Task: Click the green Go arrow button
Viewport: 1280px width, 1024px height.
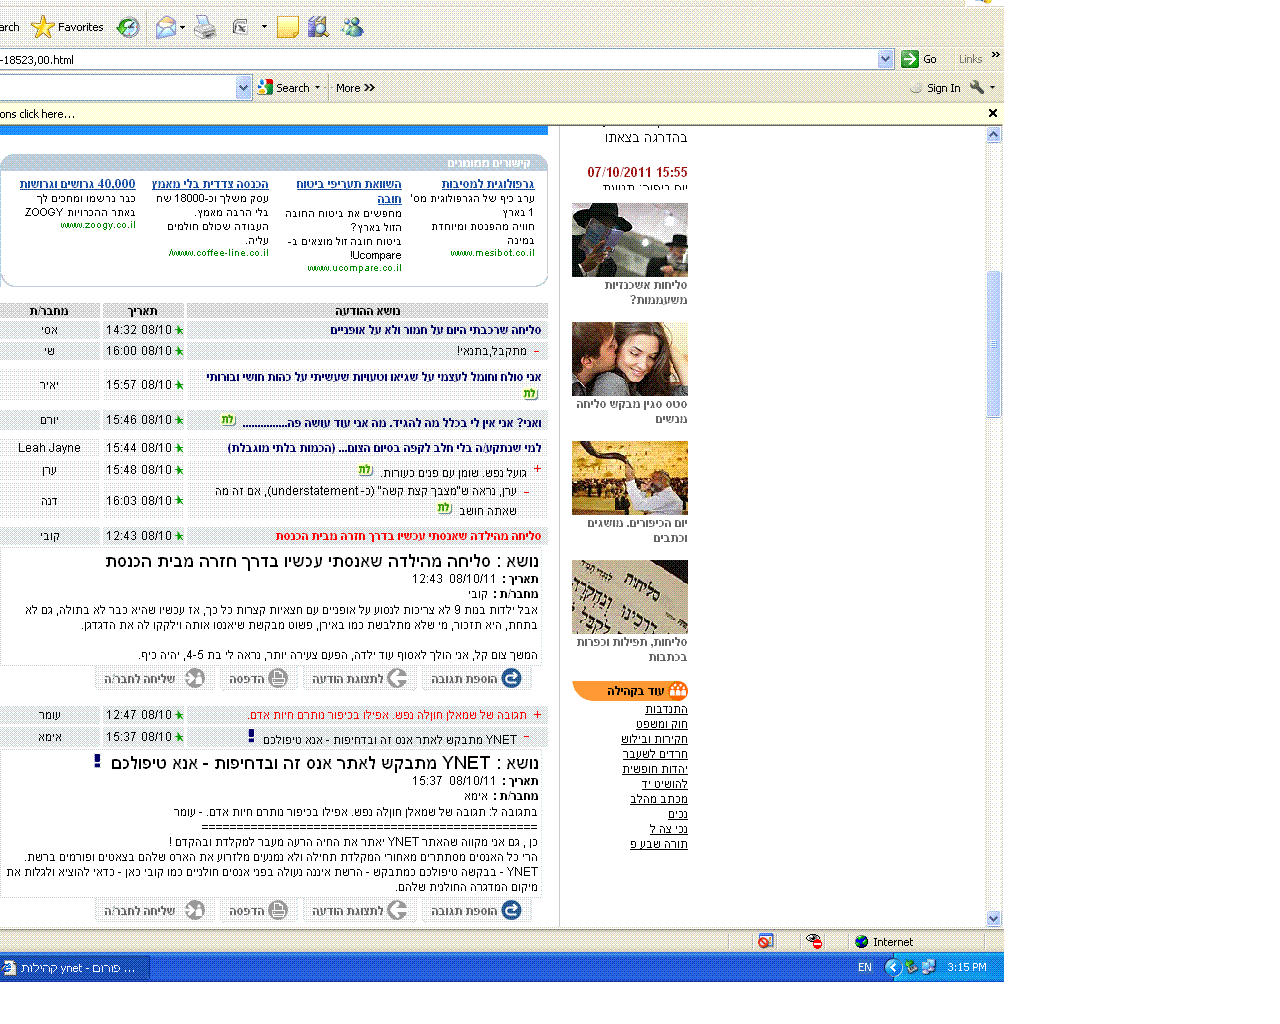Action: (x=910, y=59)
